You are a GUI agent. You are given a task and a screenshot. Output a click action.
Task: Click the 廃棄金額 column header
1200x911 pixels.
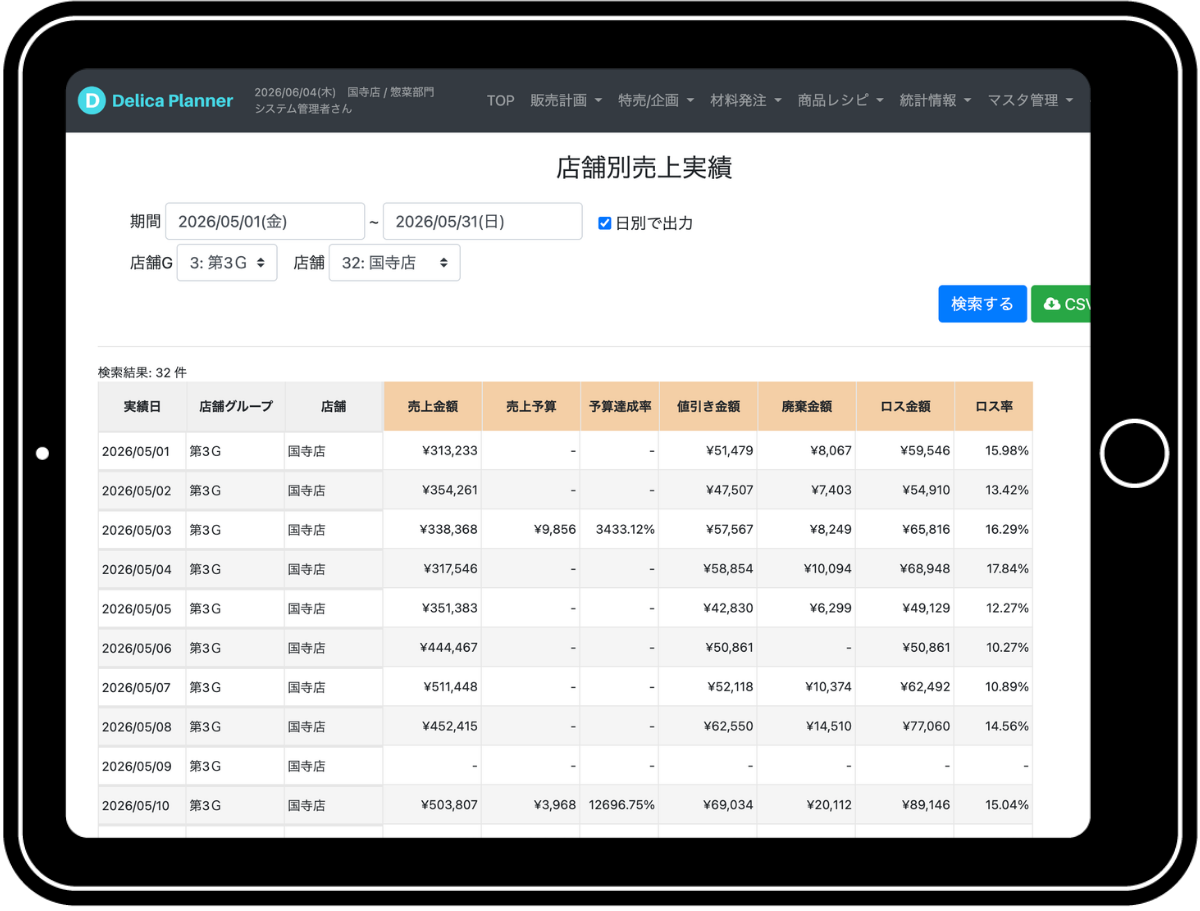[806, 407]
